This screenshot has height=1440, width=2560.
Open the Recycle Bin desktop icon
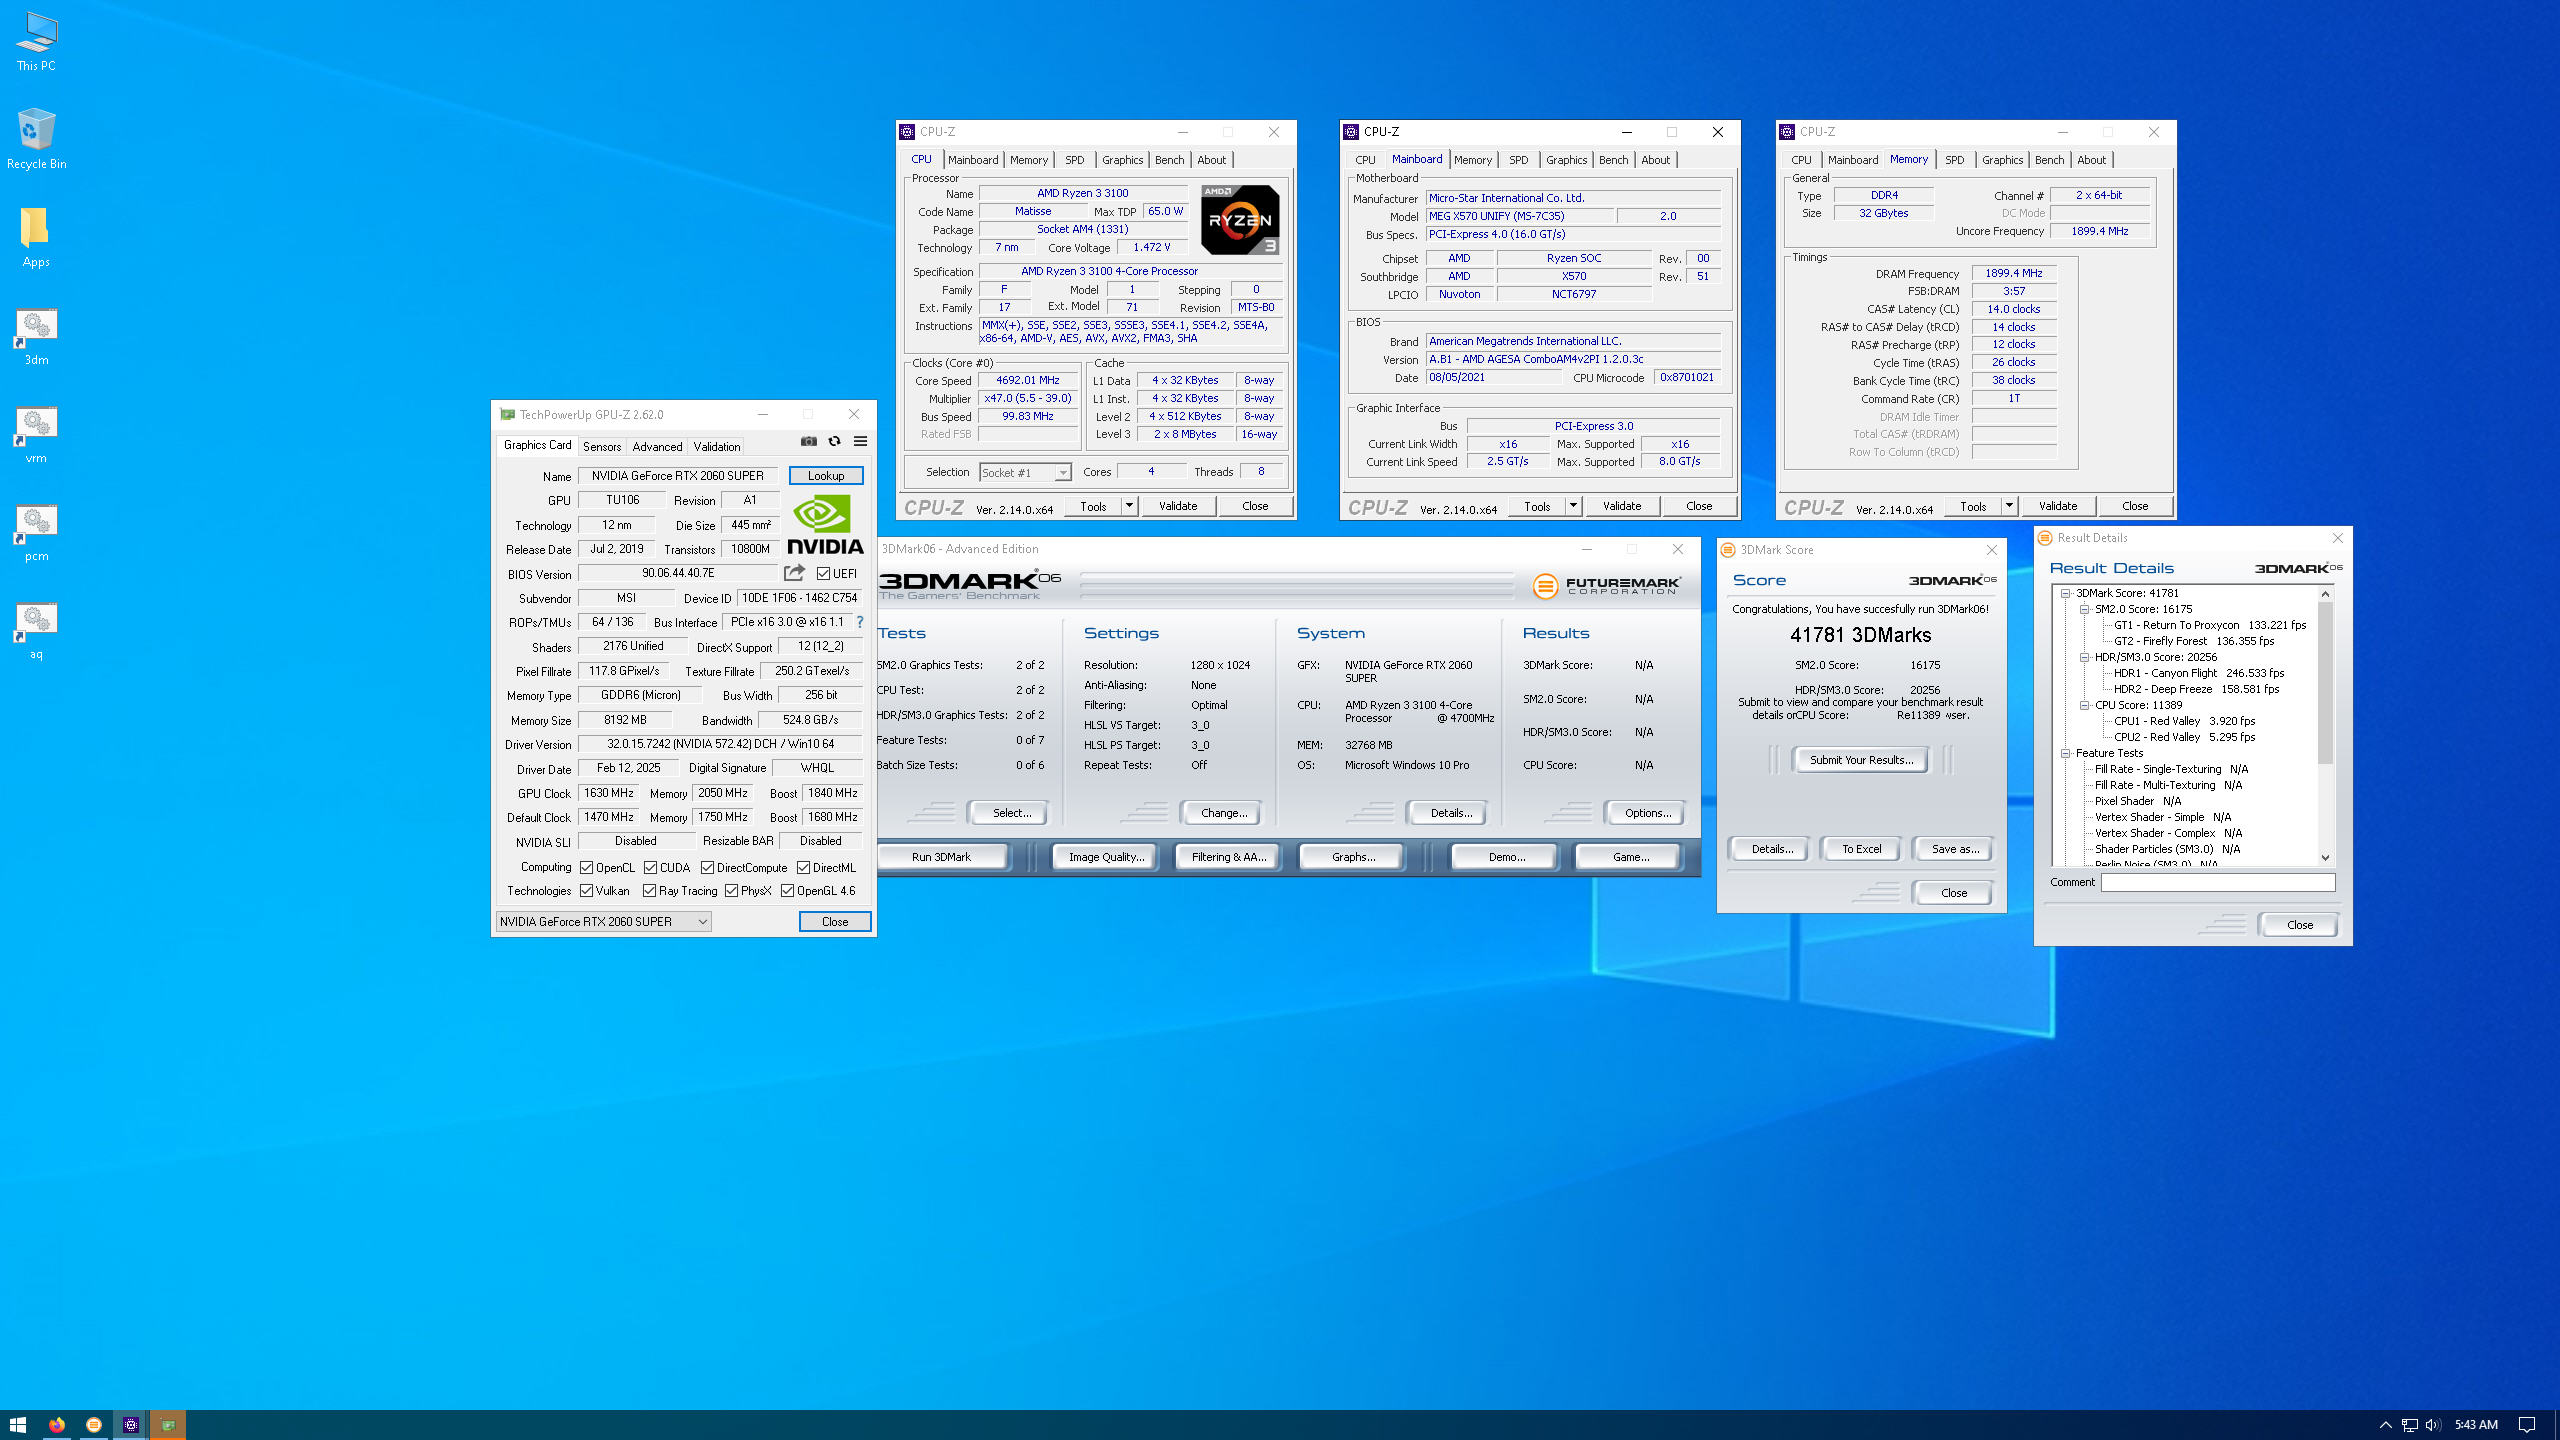point(36,139)
